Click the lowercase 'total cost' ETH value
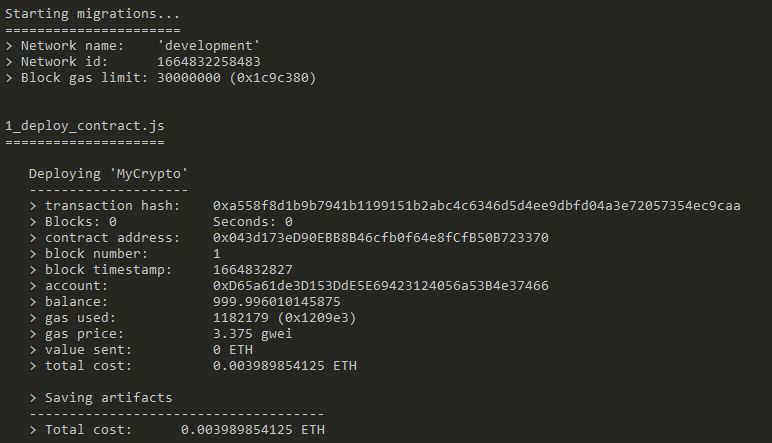This screenshot has height=443, width=772. 285,366
